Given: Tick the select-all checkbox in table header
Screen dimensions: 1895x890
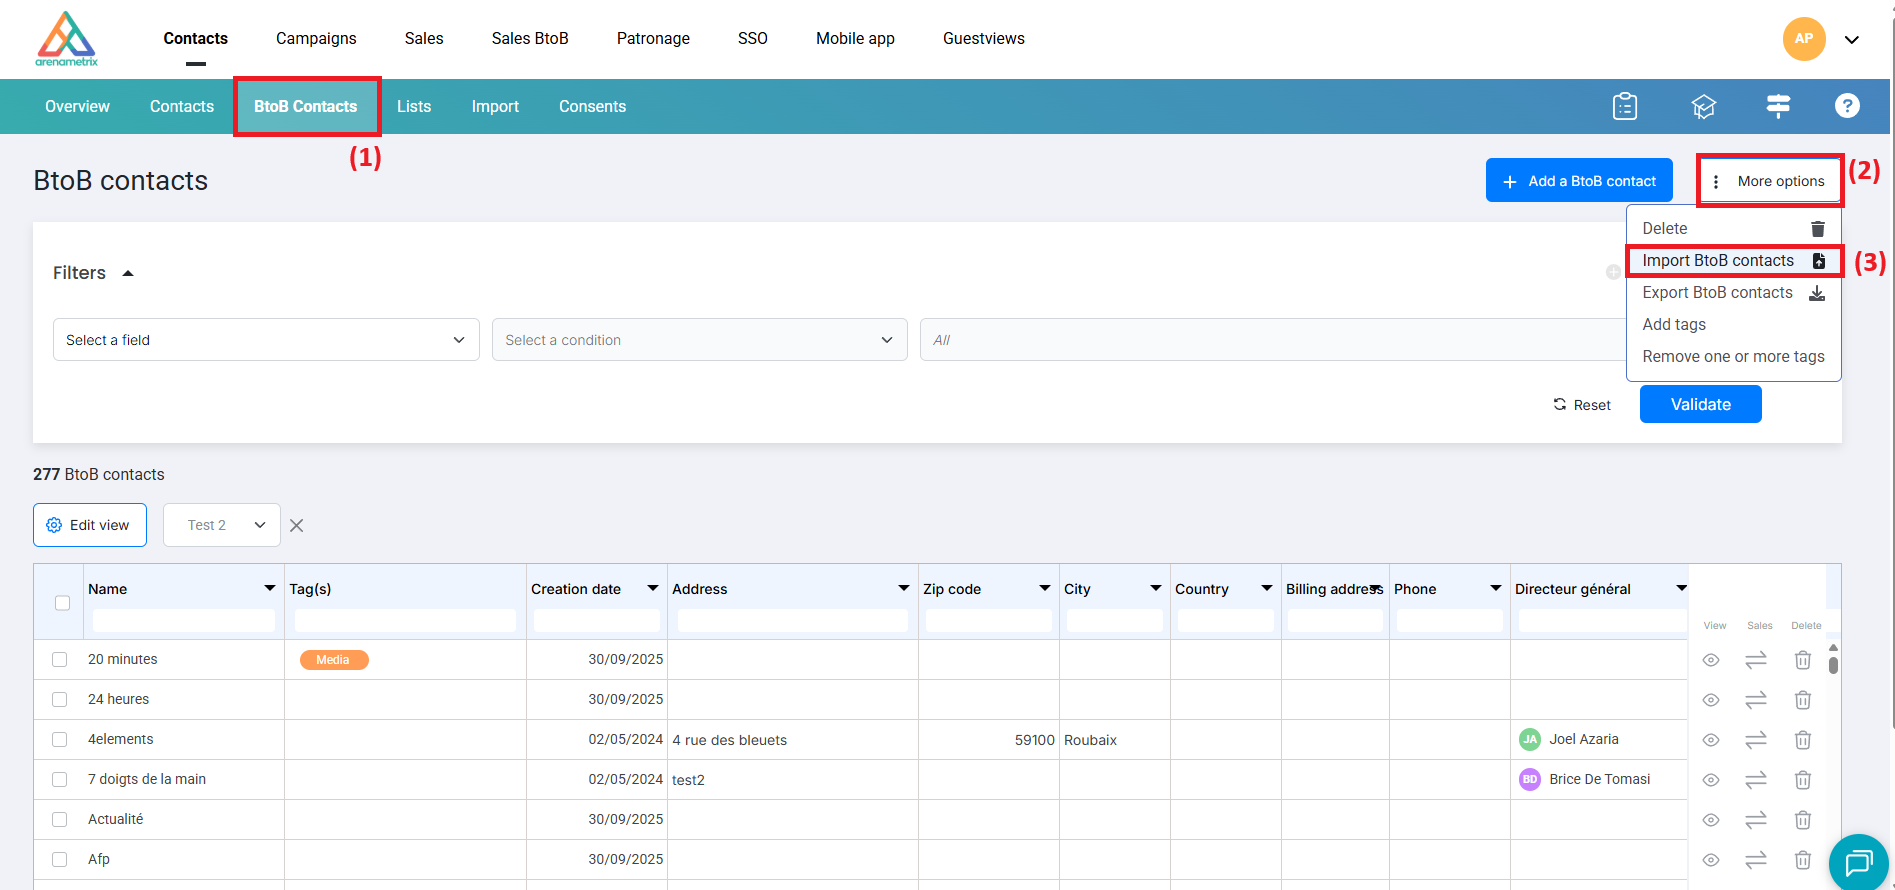Looking at the screenshot, I should pos(62,603).
